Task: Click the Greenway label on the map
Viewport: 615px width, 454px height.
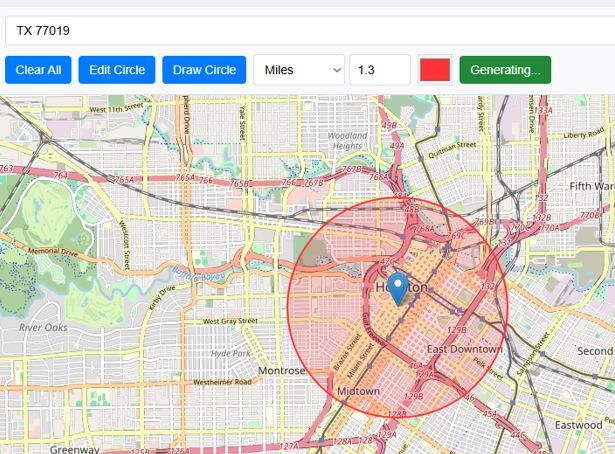Action: [75, 450]
